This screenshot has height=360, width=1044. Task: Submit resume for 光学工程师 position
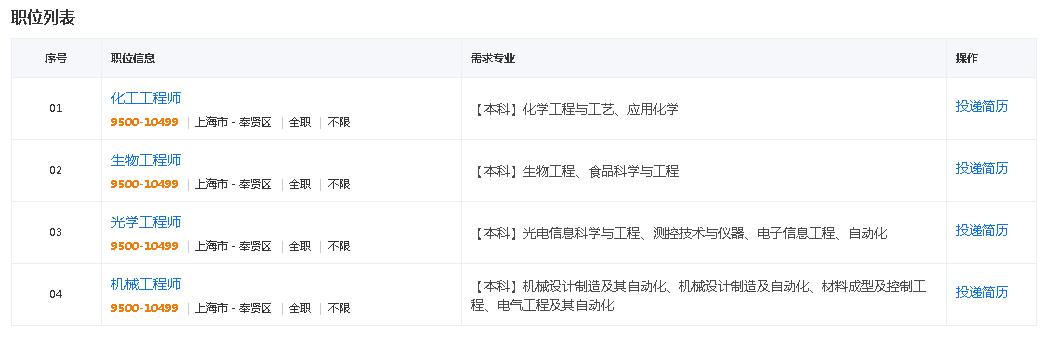pyautogui.click(x=981, y=230)
